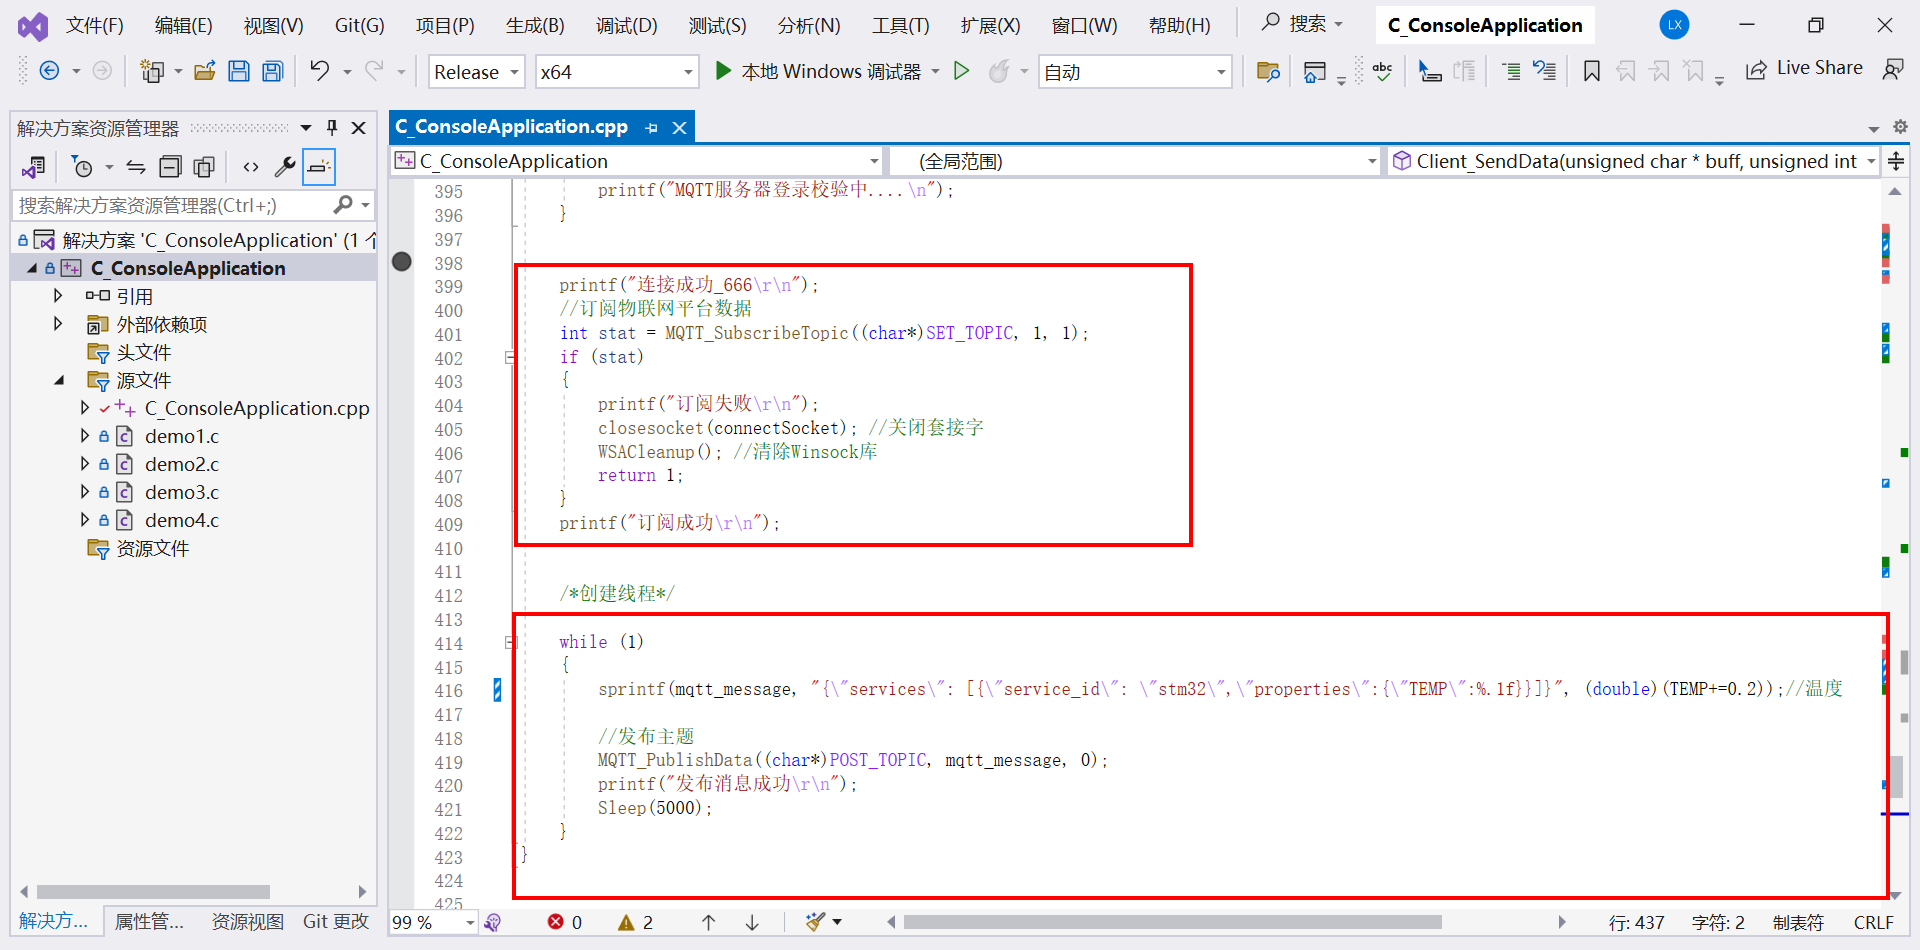Click the editor vertical scrollbar thumb
Viewport: 1920px width, 950px height.
(x=1897, y=775)
